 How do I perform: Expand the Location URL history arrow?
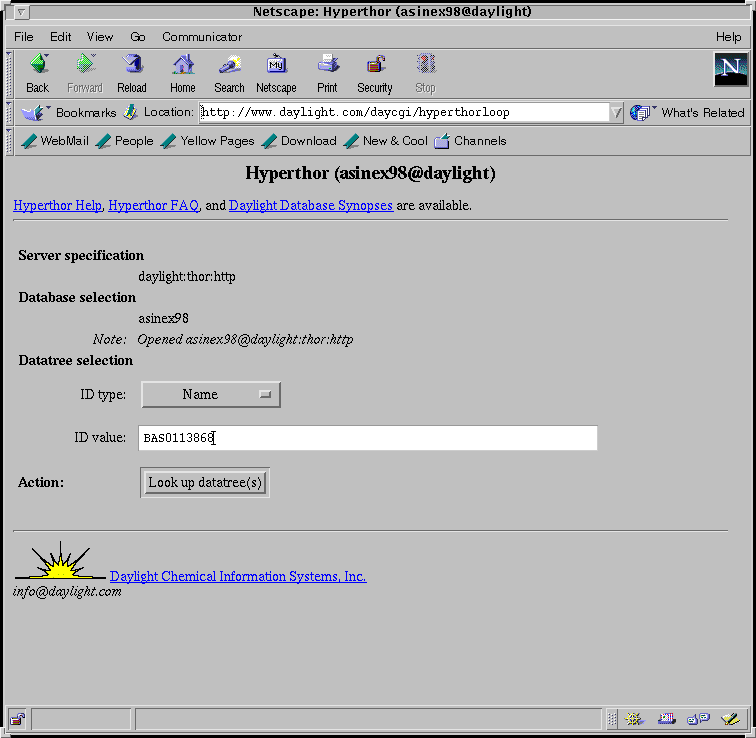tap(616, 113)
